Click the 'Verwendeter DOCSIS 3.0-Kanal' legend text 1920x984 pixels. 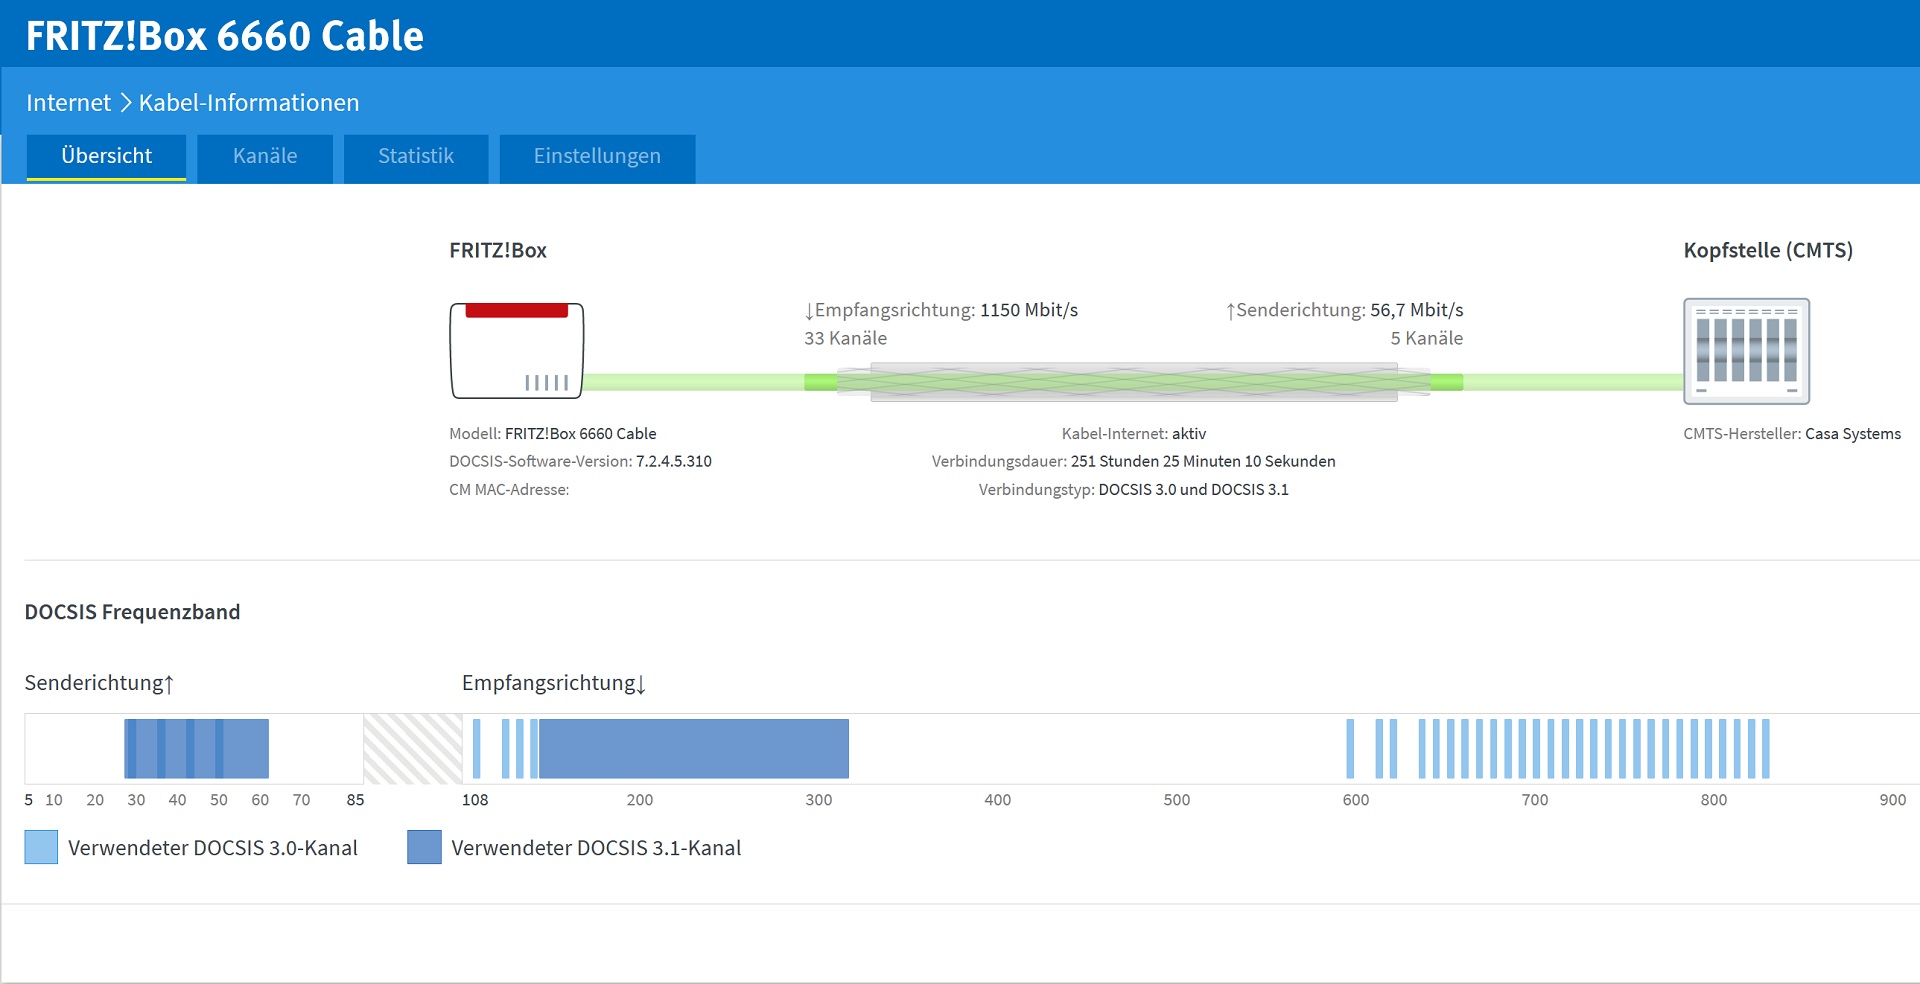[213, 848]
